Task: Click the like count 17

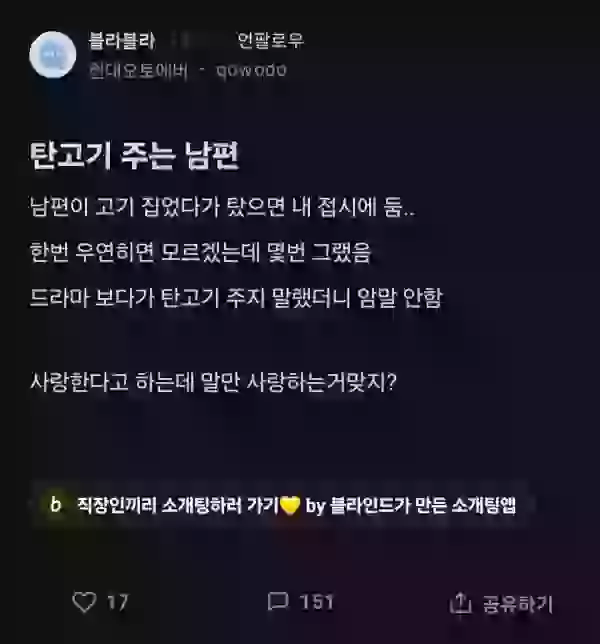Action: pos(117,603)
